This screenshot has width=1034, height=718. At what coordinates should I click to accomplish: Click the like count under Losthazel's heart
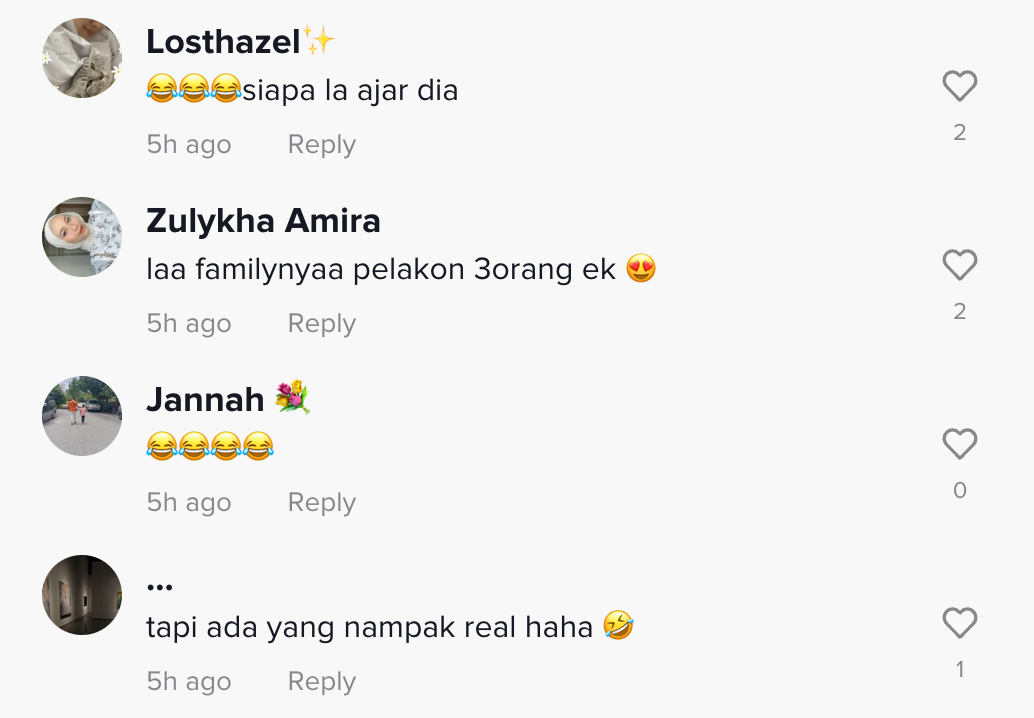[959, 133]
